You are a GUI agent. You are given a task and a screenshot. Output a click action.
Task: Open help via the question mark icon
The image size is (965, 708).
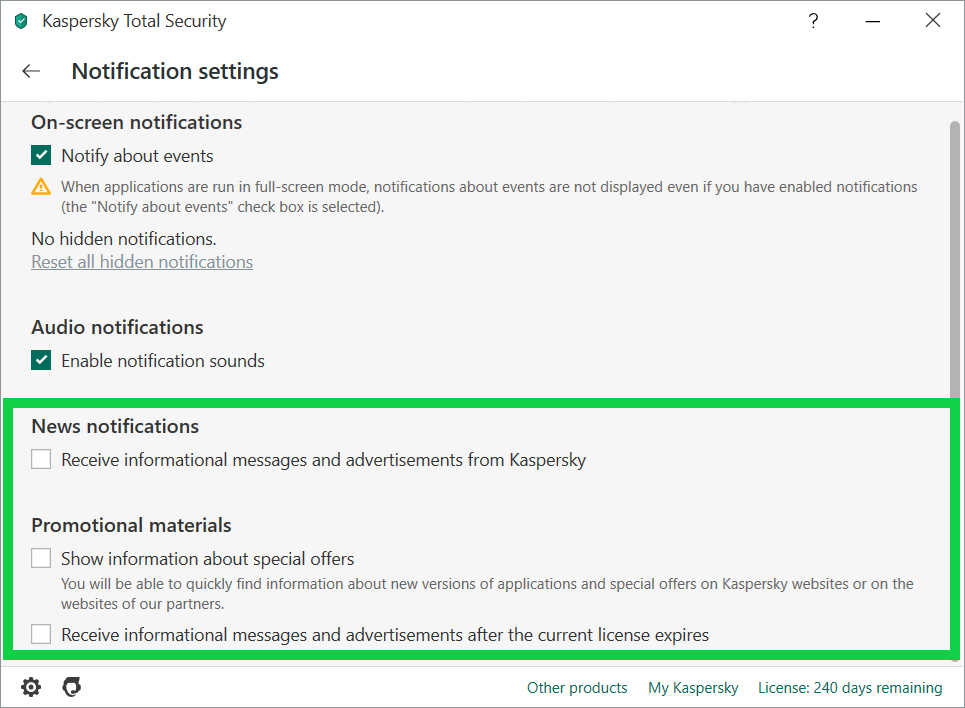tap(814, 21)
